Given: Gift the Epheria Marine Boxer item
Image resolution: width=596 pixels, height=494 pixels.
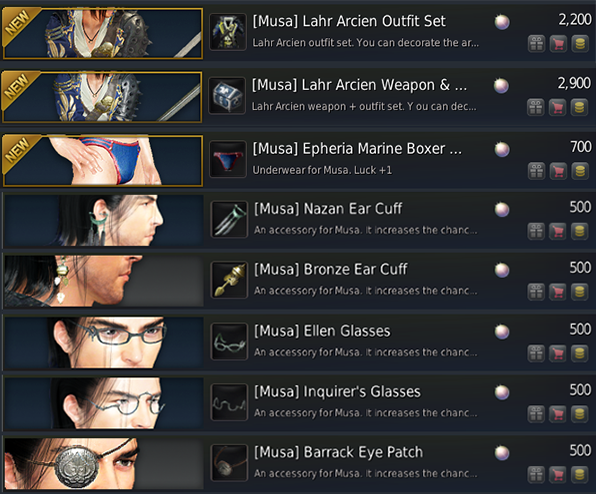Looking at the screenshot, I should [536, 171].
